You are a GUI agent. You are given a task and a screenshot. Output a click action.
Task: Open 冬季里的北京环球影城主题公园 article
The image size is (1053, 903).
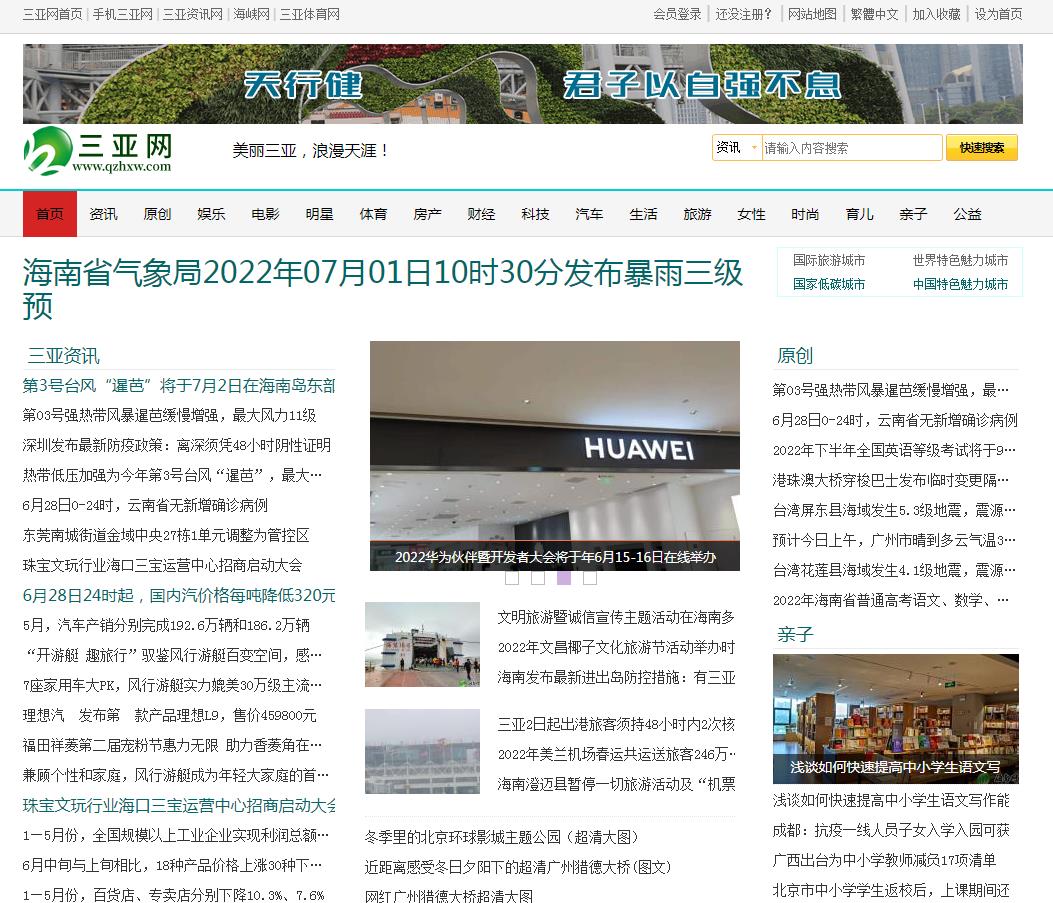501,837
